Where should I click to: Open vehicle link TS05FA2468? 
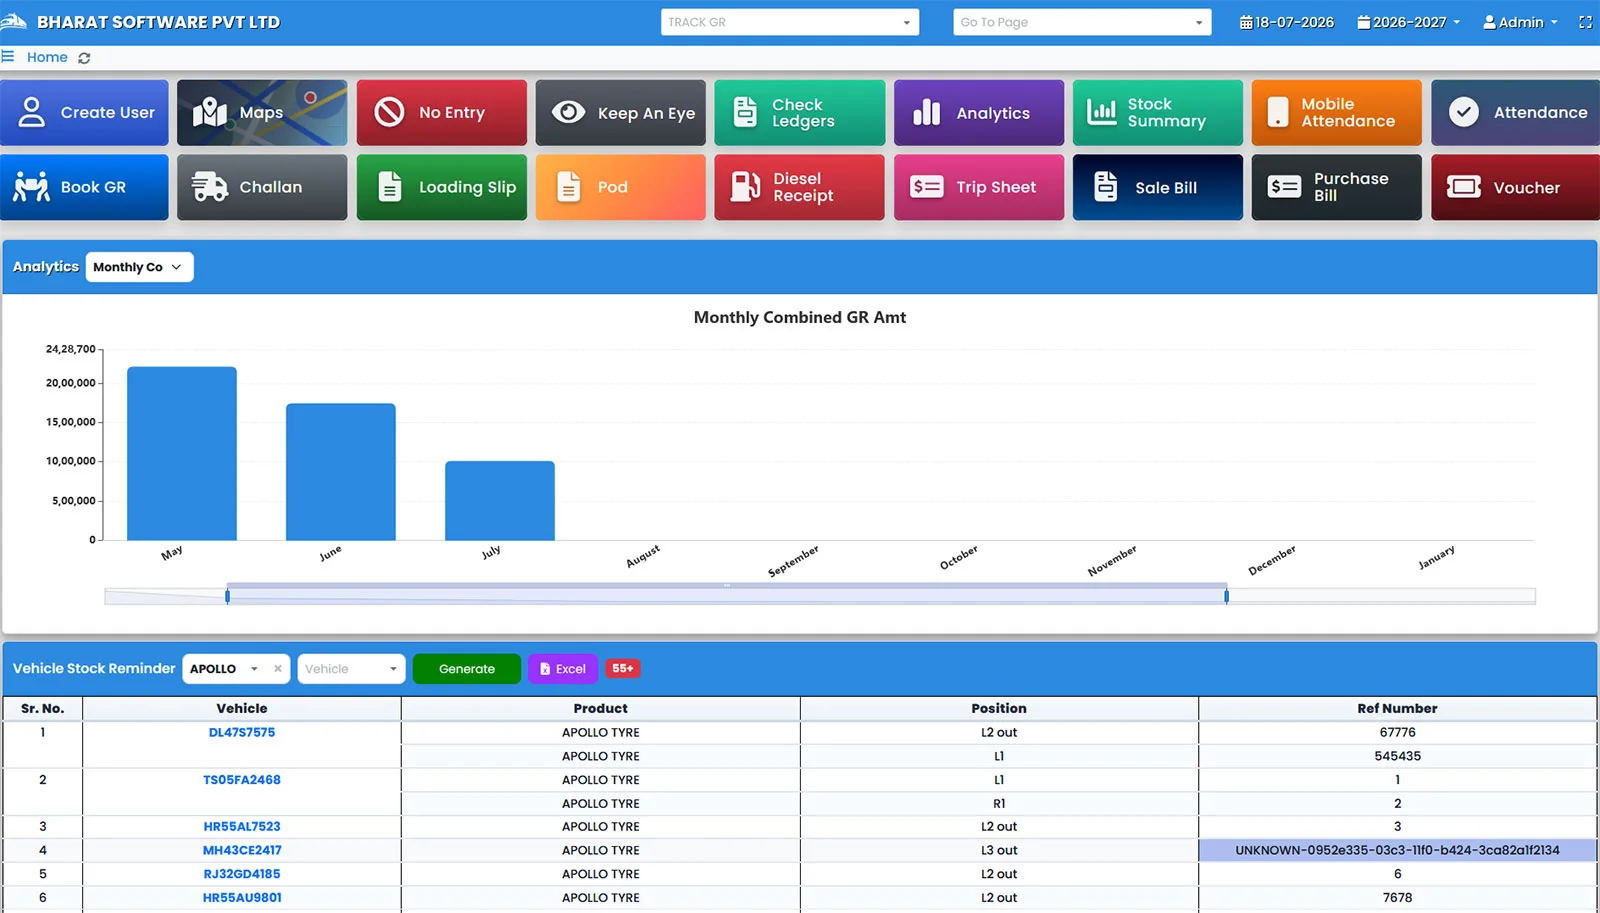pyautogui.click(x=242, y=780)
